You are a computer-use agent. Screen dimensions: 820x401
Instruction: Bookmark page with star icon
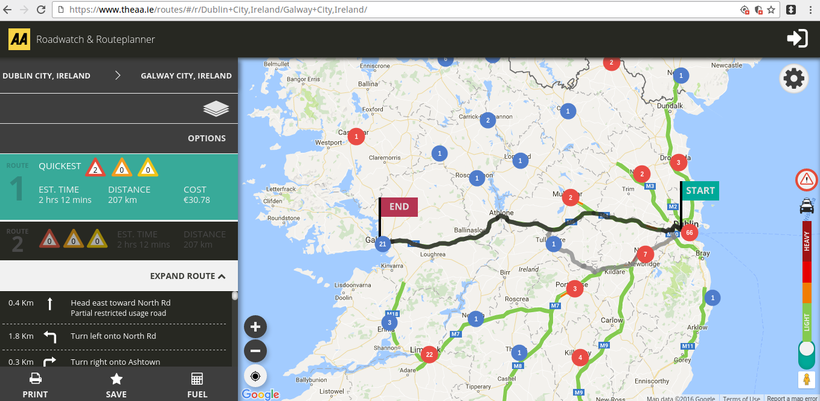point(771,10)
